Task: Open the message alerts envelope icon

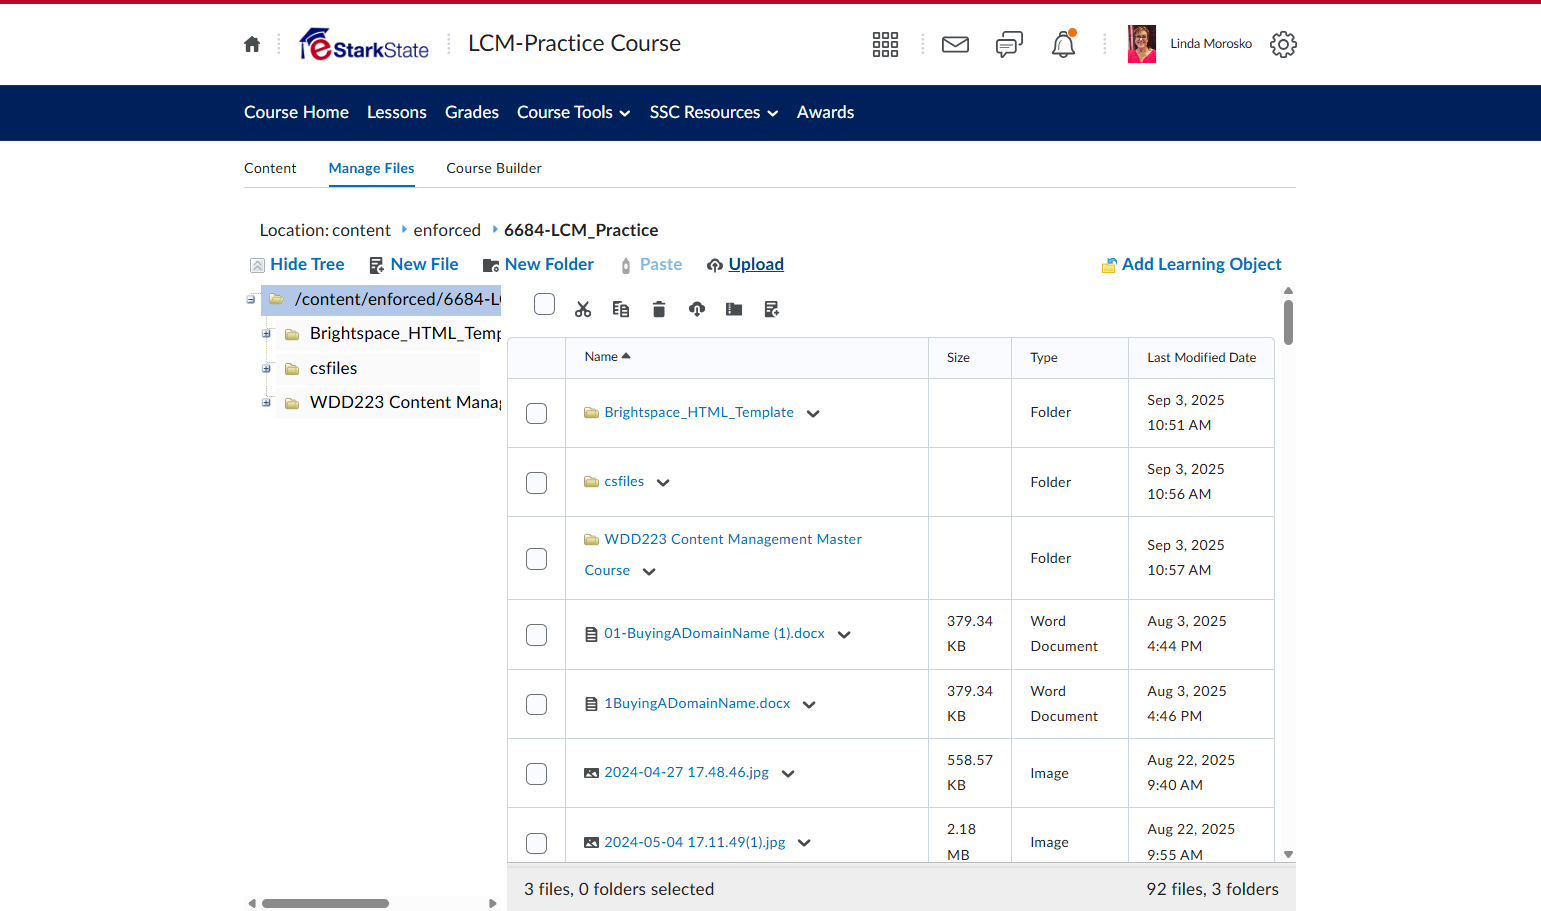Action: pyautogui.click(x=956, y=44)
